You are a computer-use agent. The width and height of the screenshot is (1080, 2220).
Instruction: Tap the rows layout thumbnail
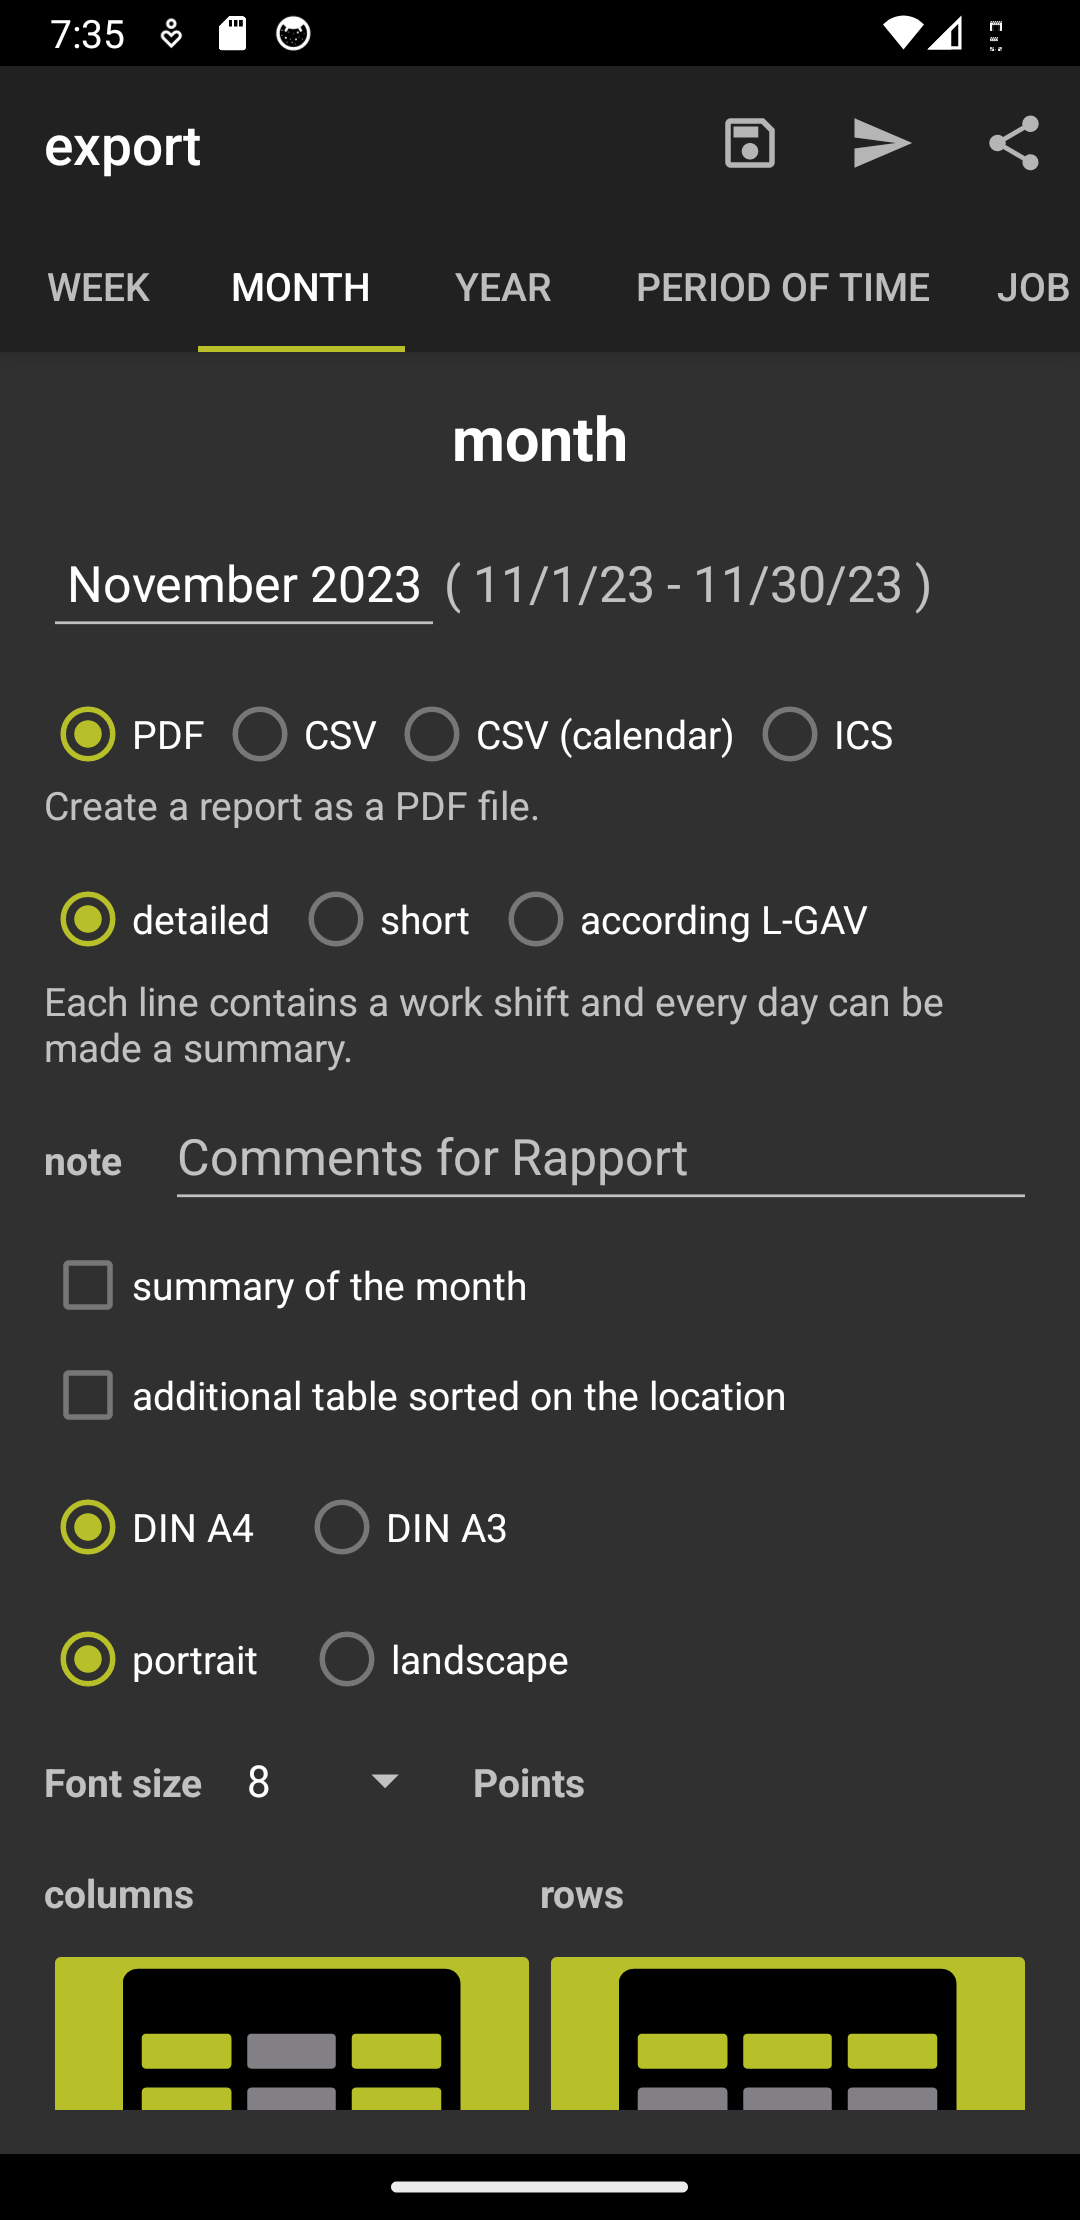tap(787, 2032)
